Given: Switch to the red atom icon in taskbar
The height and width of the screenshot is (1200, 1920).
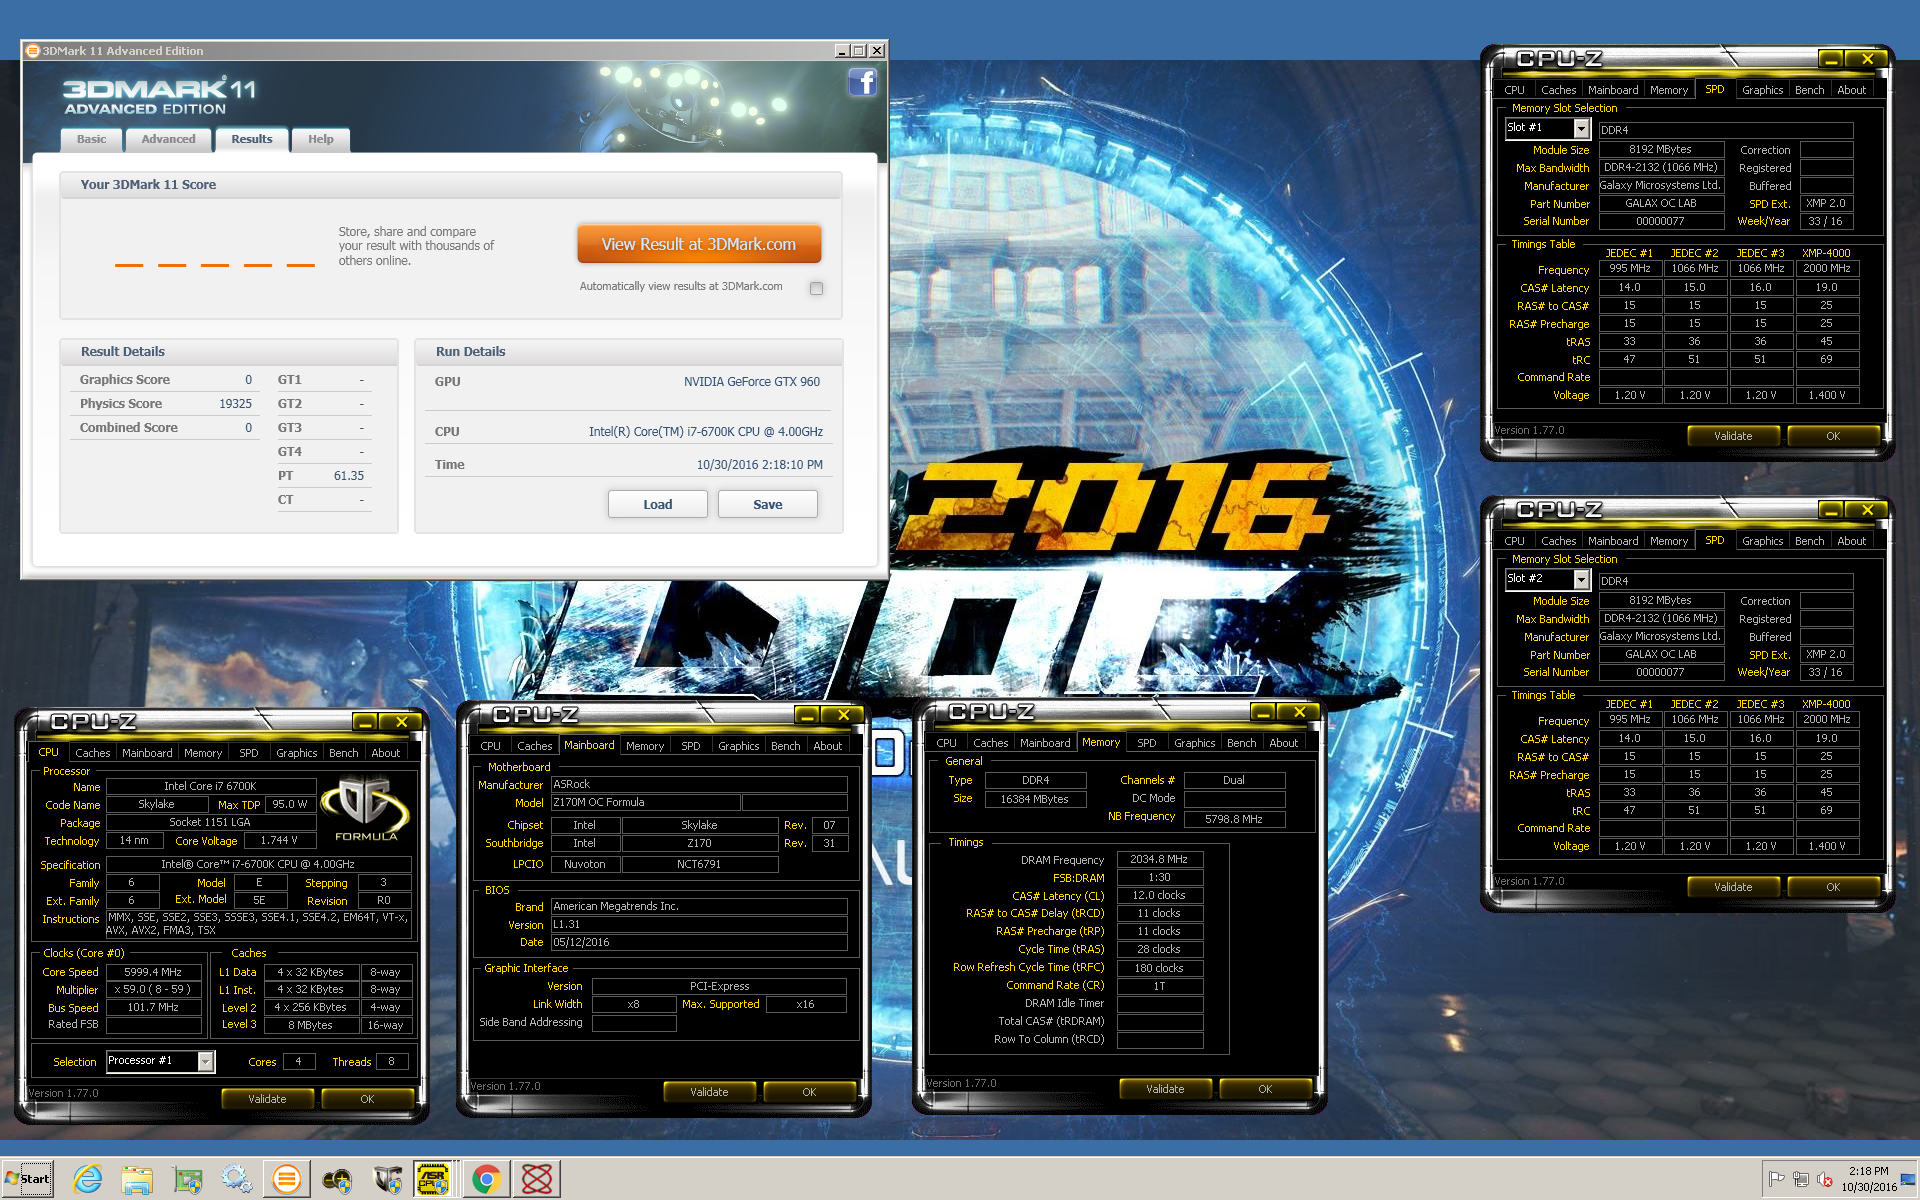Looking at the screenshot, I should pos(537,1179).
